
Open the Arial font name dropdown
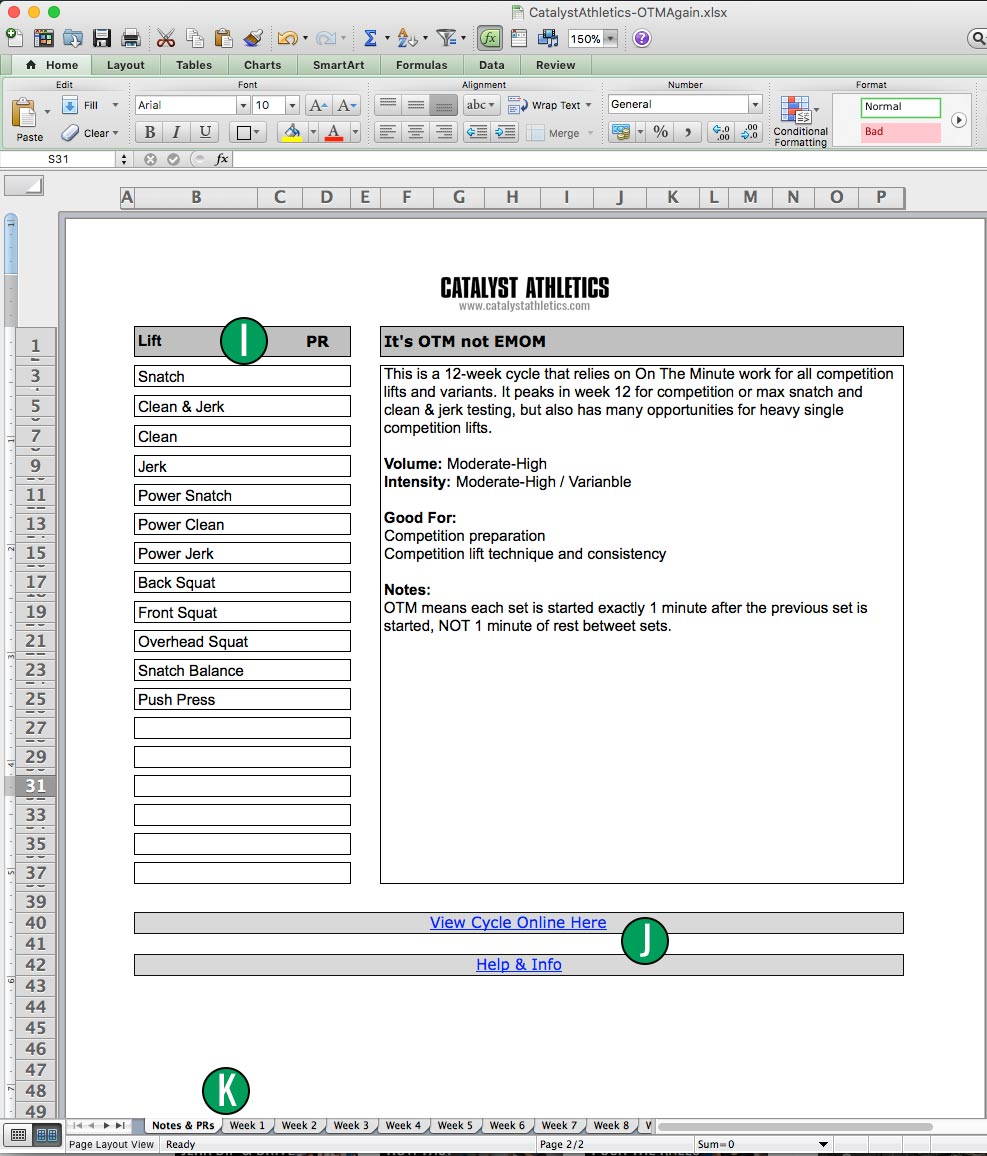click(243, 105)
